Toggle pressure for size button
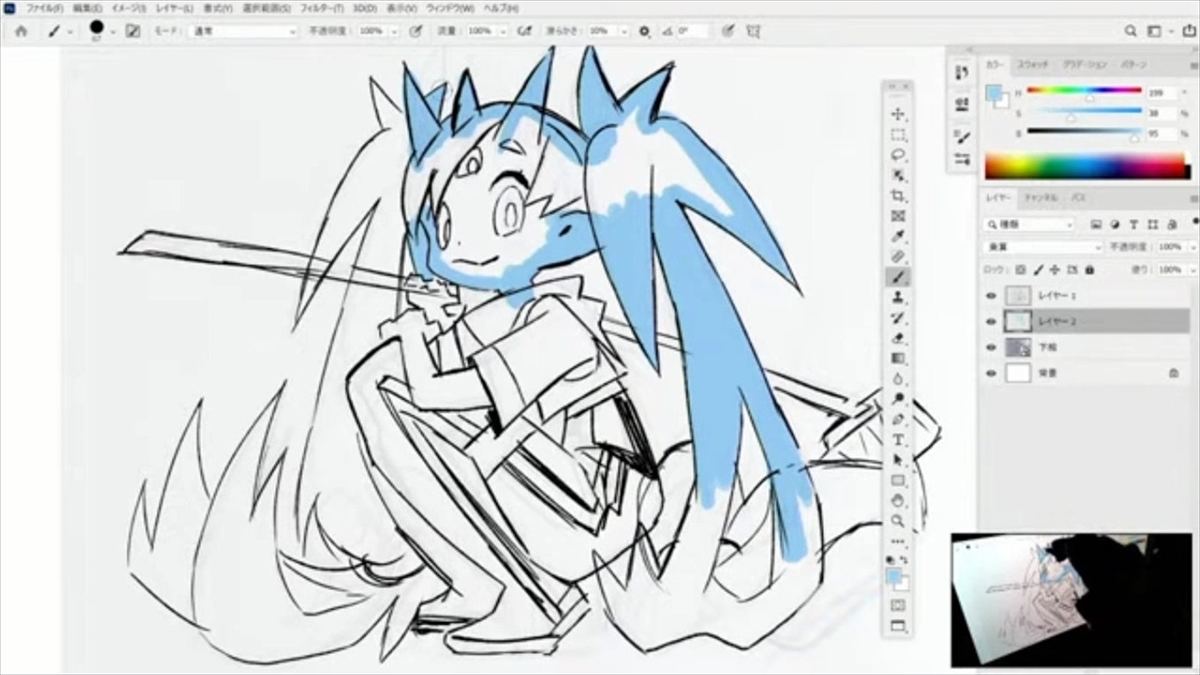The height and width of the screenshot is (675, 1200). point(729,31)
